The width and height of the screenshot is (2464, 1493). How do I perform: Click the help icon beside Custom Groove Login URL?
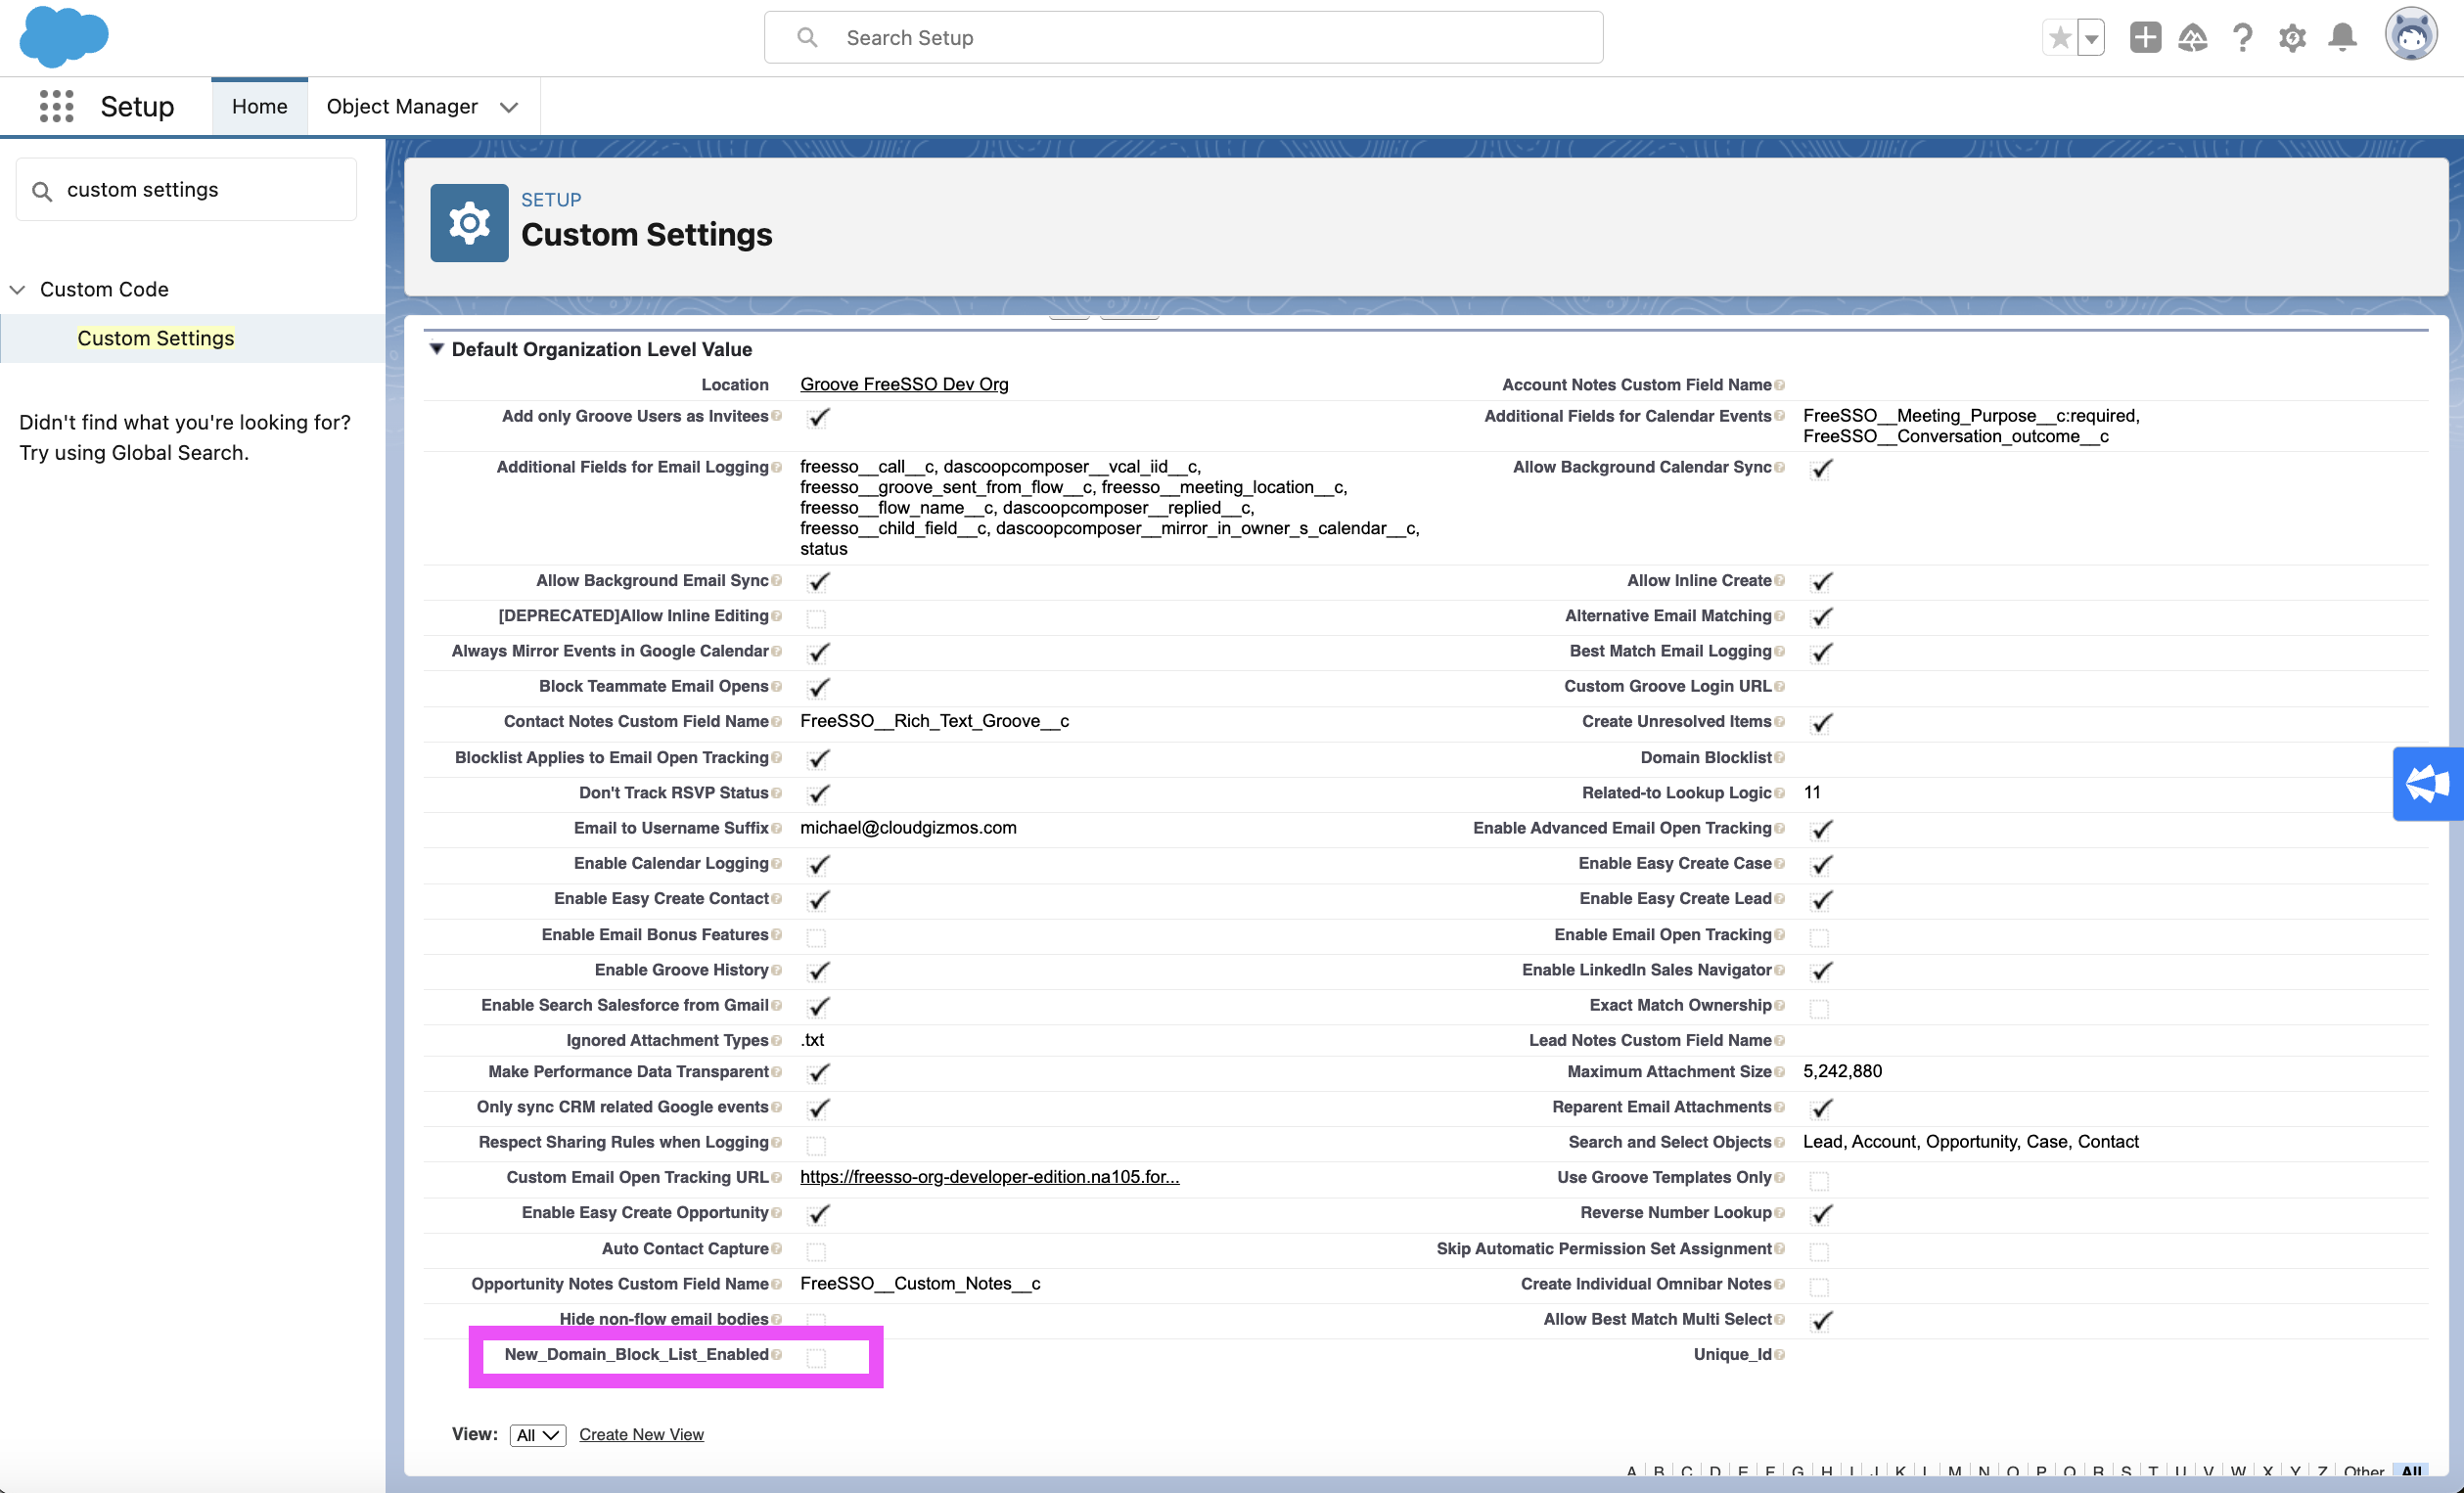[1779, 687]
